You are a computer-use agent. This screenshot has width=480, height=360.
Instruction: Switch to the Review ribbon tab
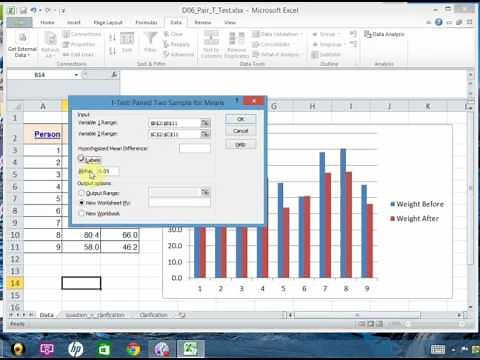(x=203, y=22)
